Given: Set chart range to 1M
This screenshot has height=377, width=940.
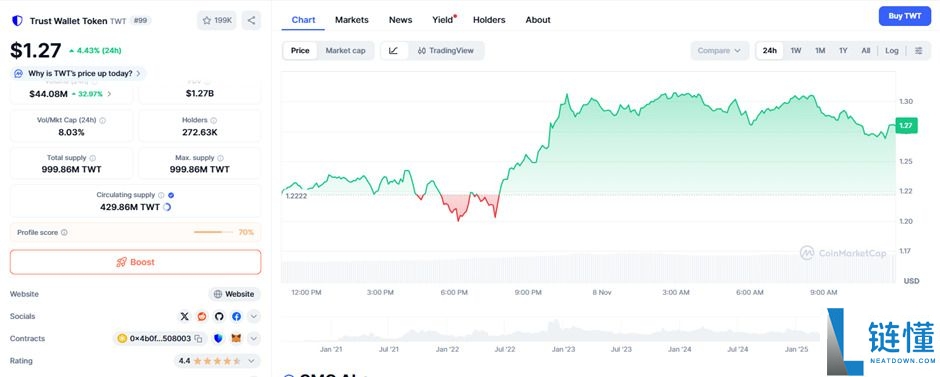Looking at the screenshot, I should pyautogui.click(x=820, y=51).
